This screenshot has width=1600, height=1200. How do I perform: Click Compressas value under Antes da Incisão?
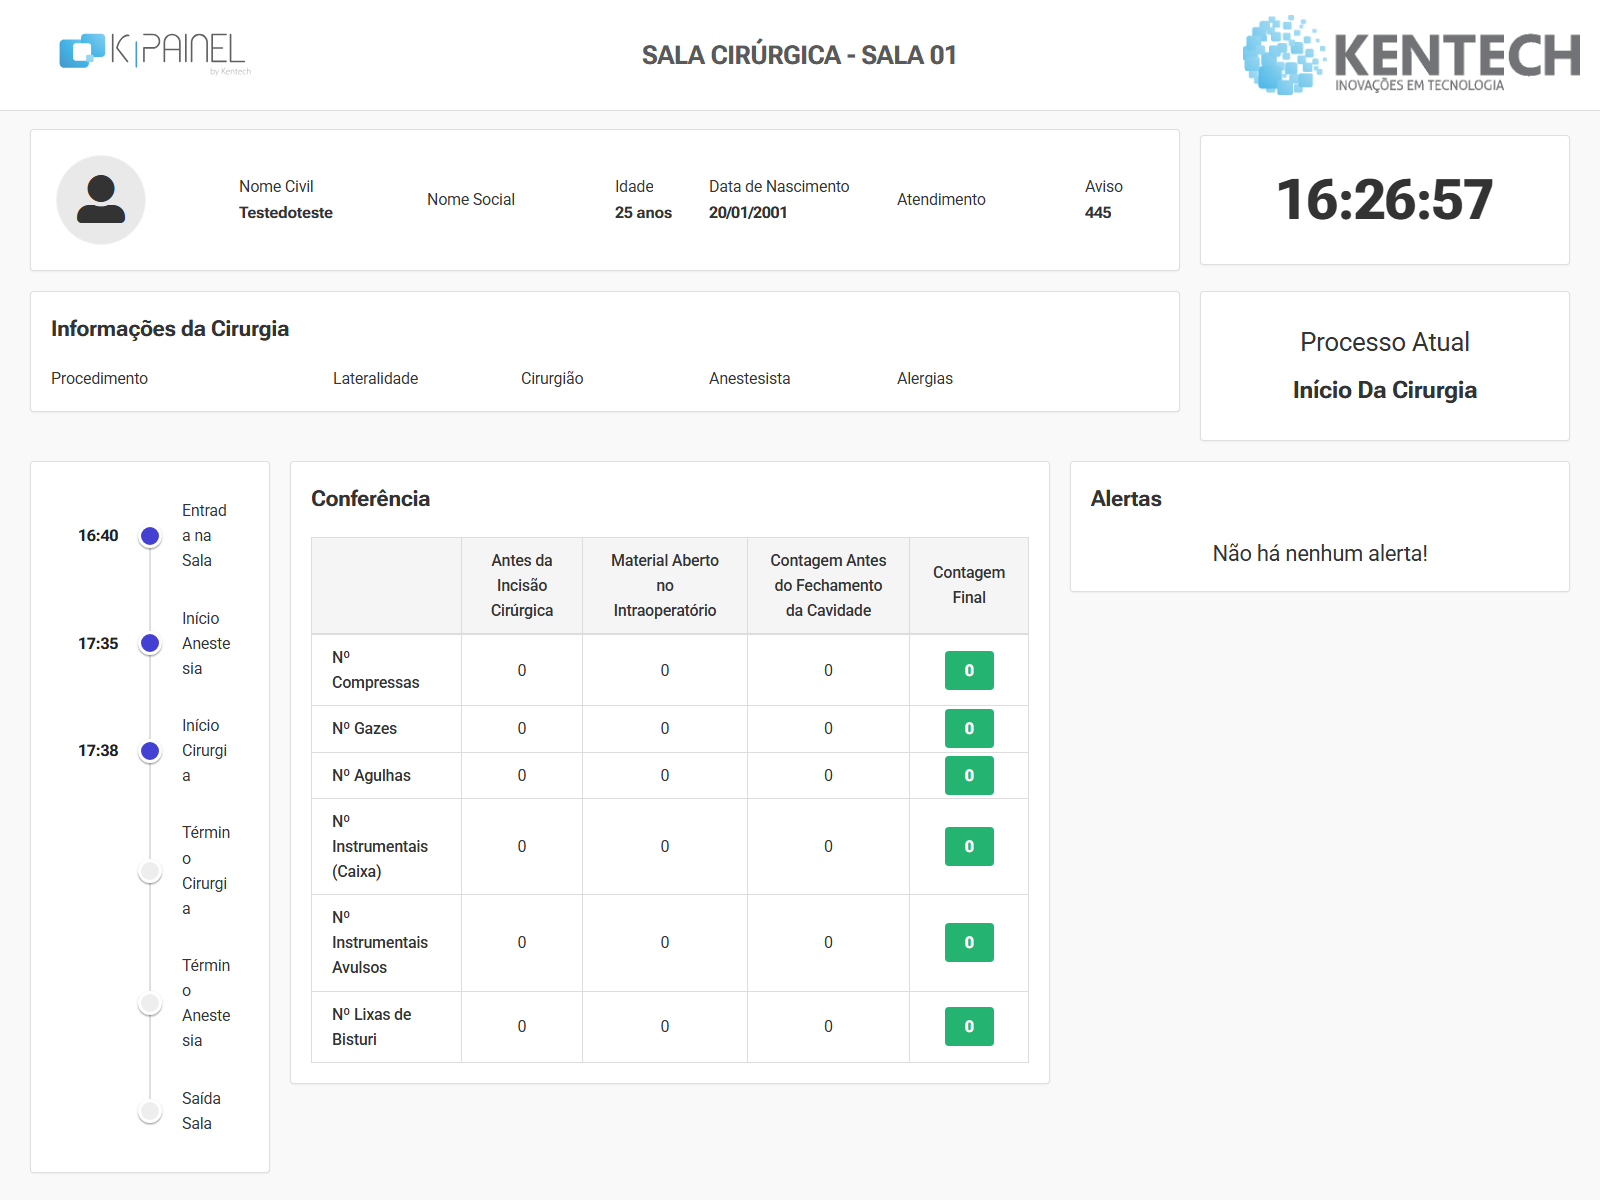coord(522,670)
